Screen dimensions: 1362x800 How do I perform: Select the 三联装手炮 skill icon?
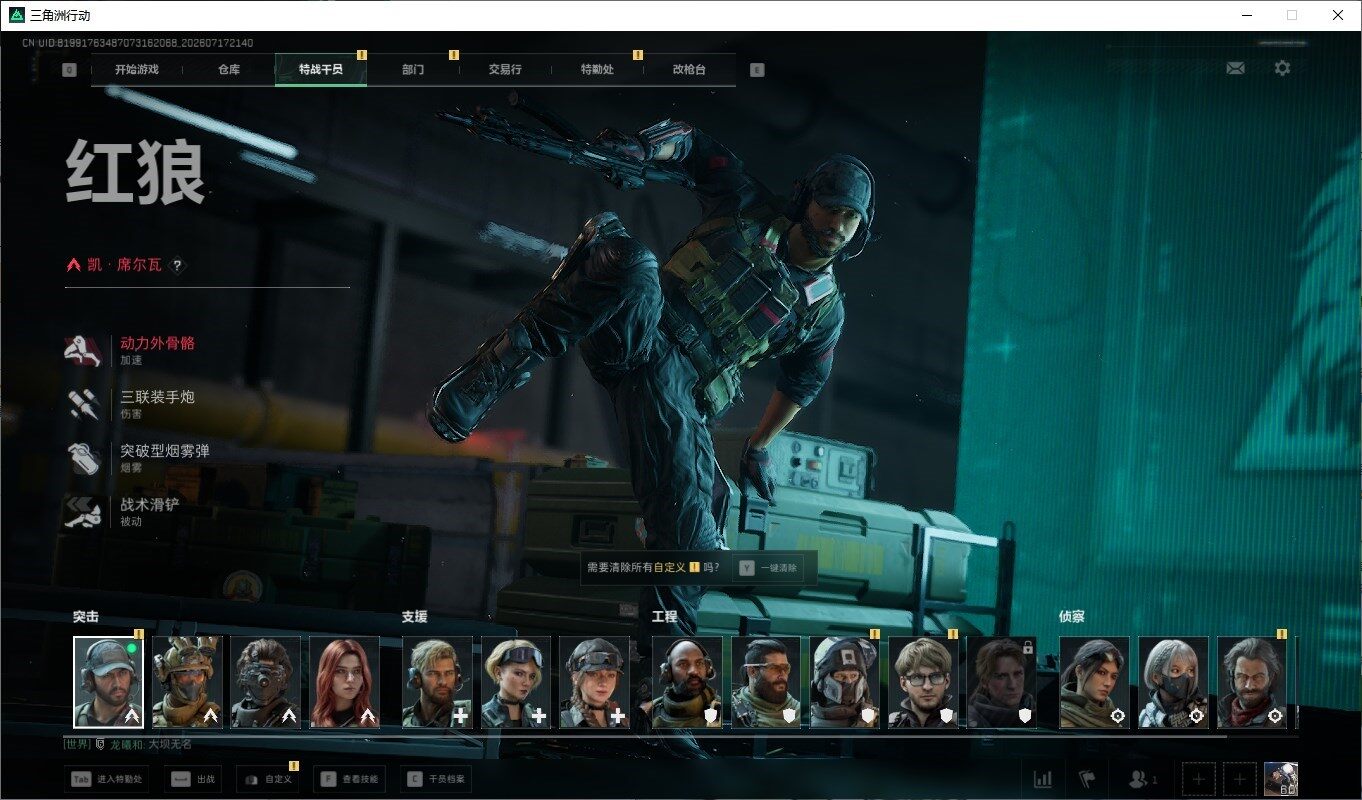pos(83,404)
